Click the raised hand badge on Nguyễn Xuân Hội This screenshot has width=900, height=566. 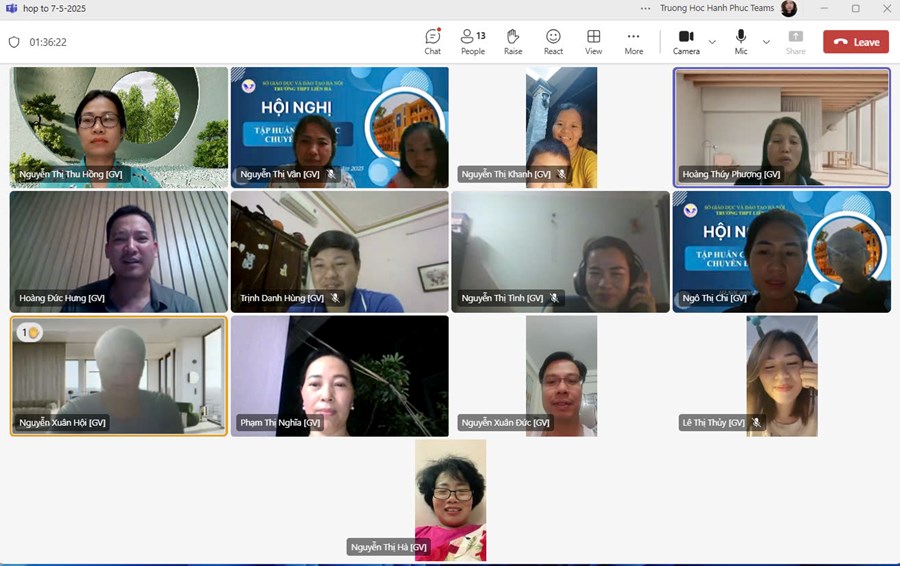[x=29, y=332]
